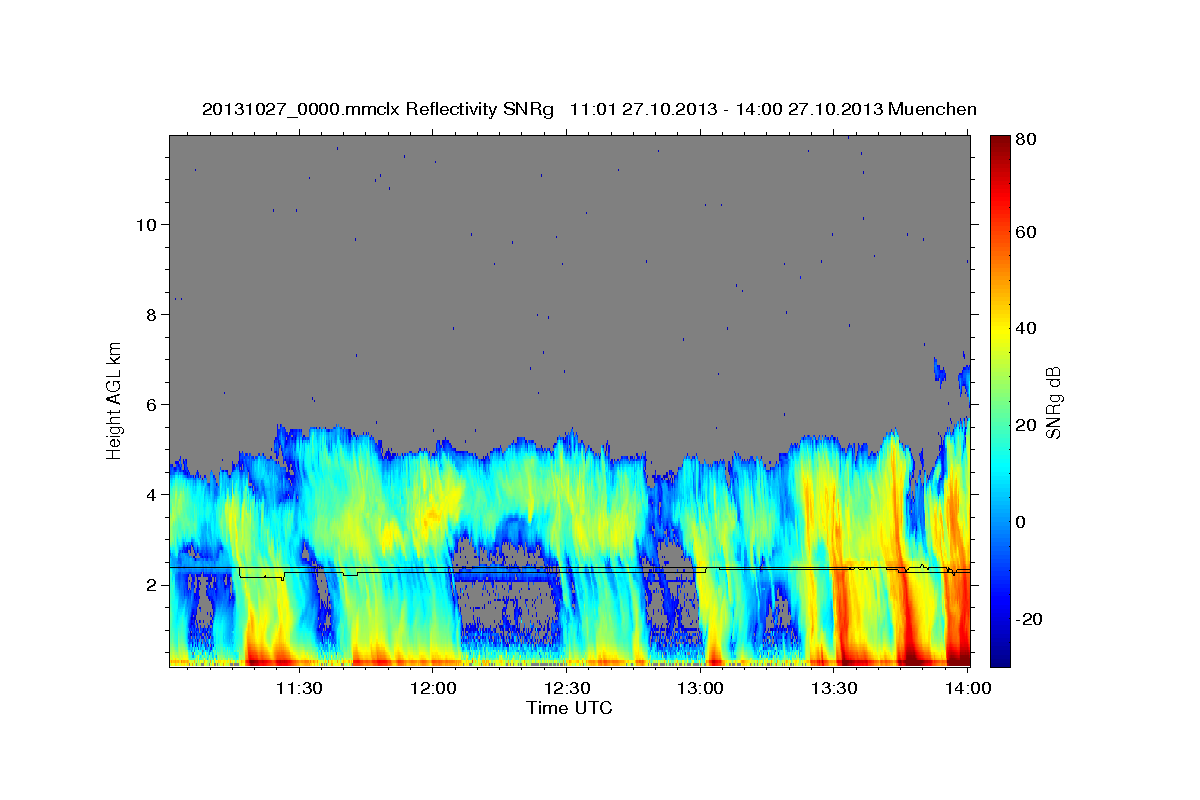Select the '14:00' time axis label
Screen dimensions: 1200x800
pos(968,688)
